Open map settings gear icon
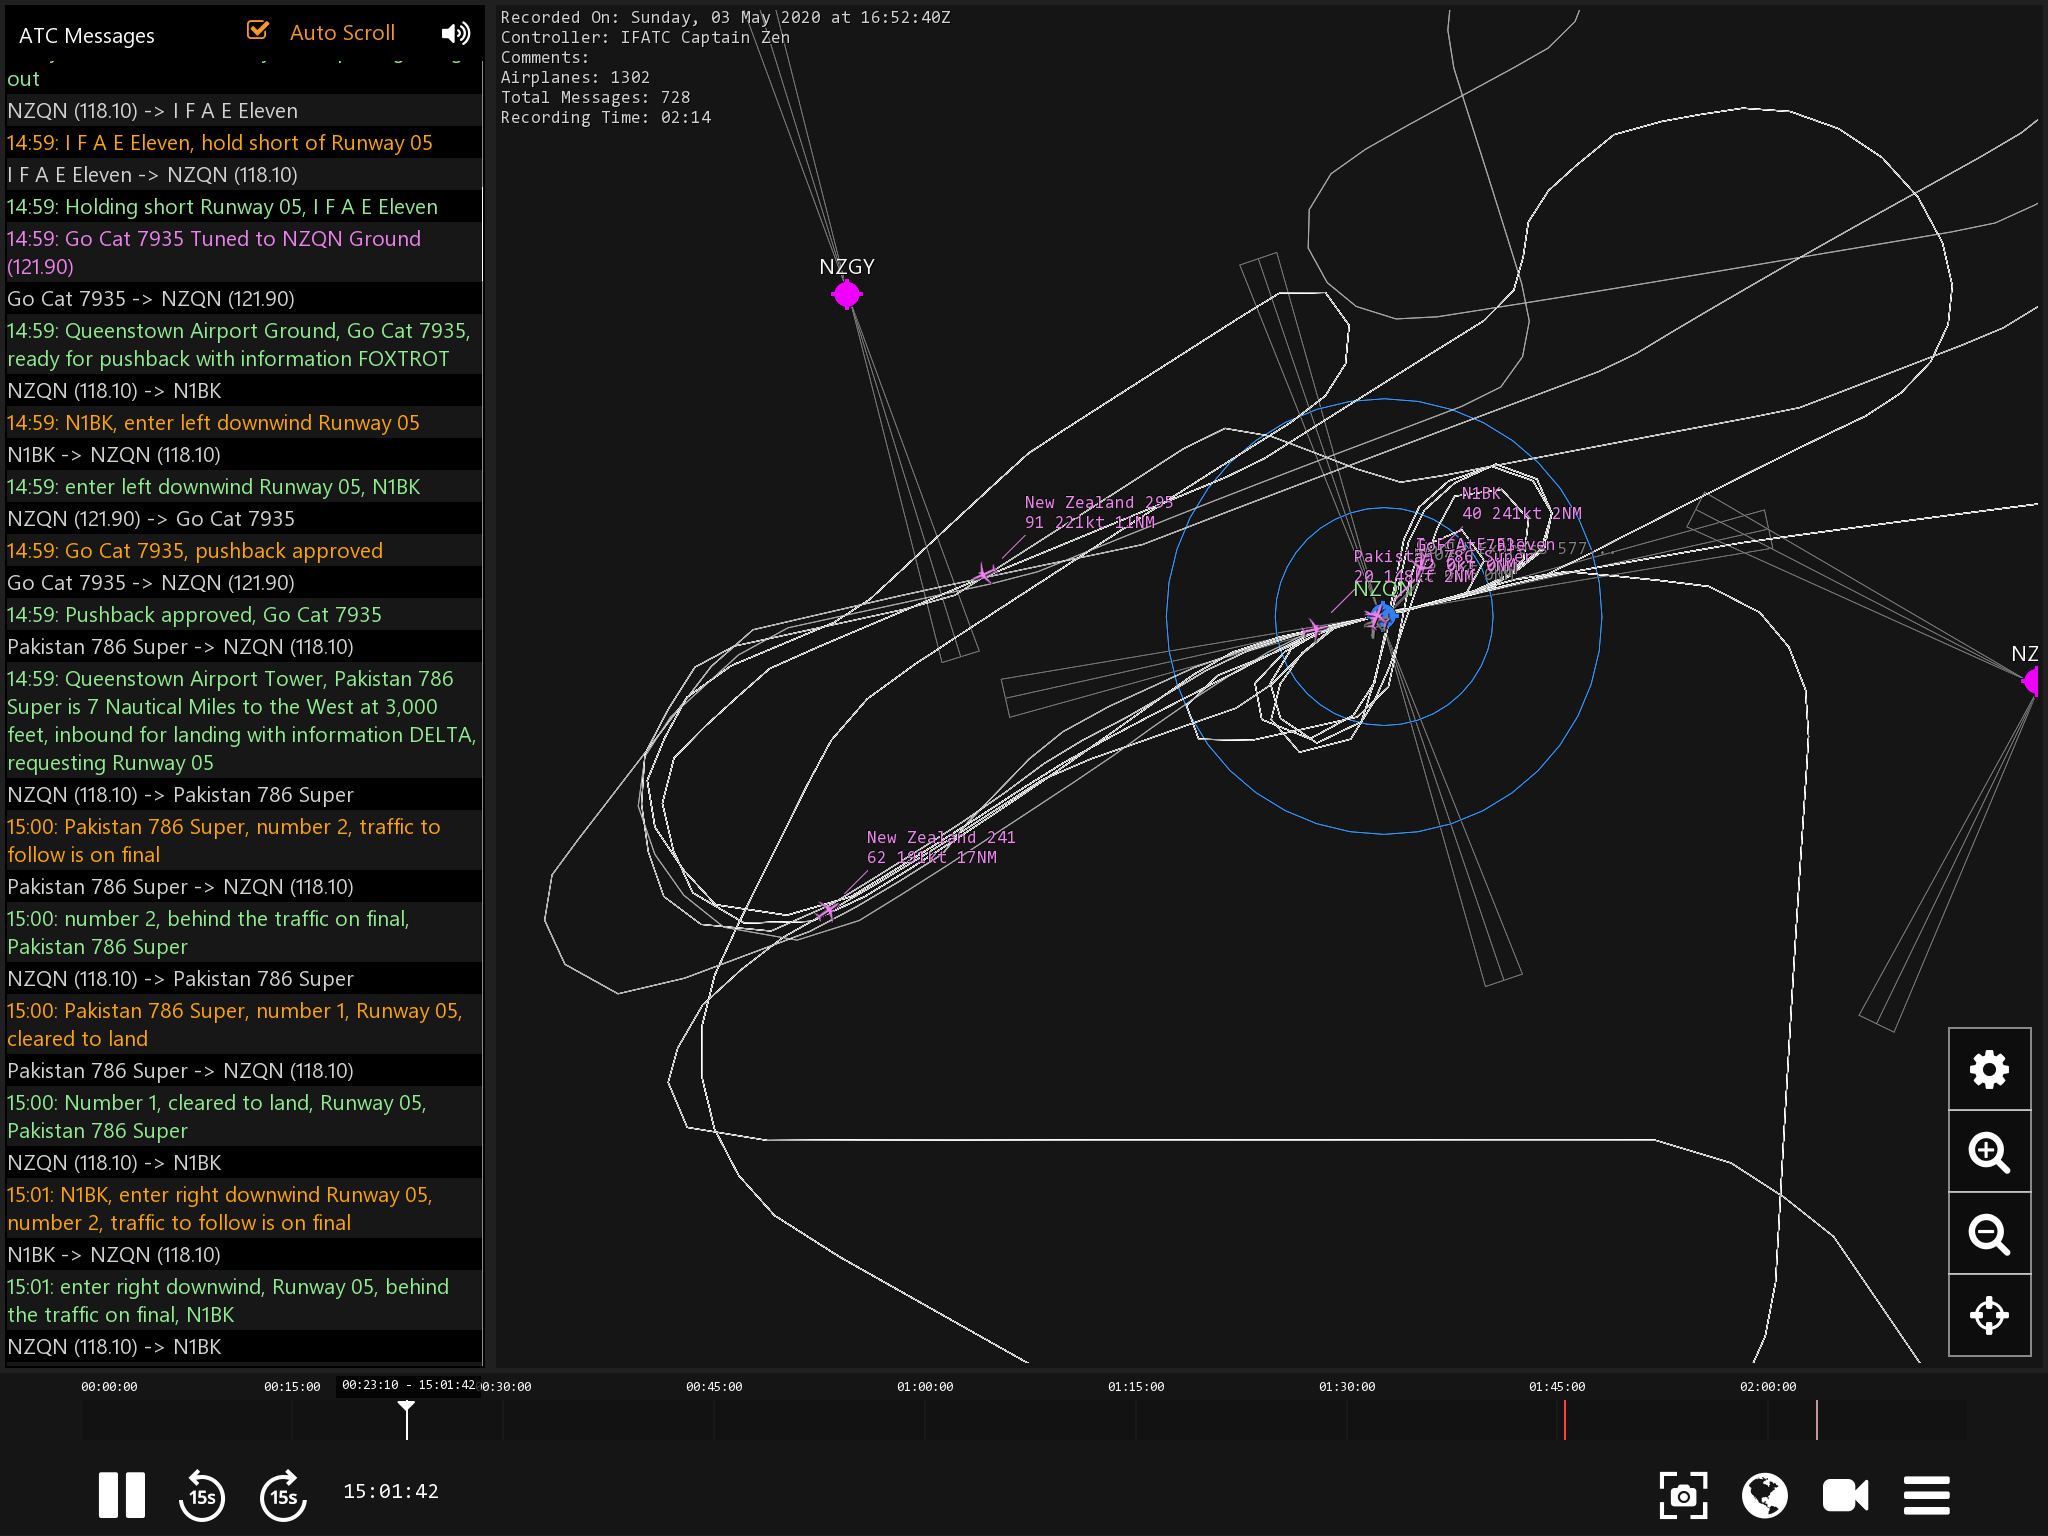 pos(1989,1070)
